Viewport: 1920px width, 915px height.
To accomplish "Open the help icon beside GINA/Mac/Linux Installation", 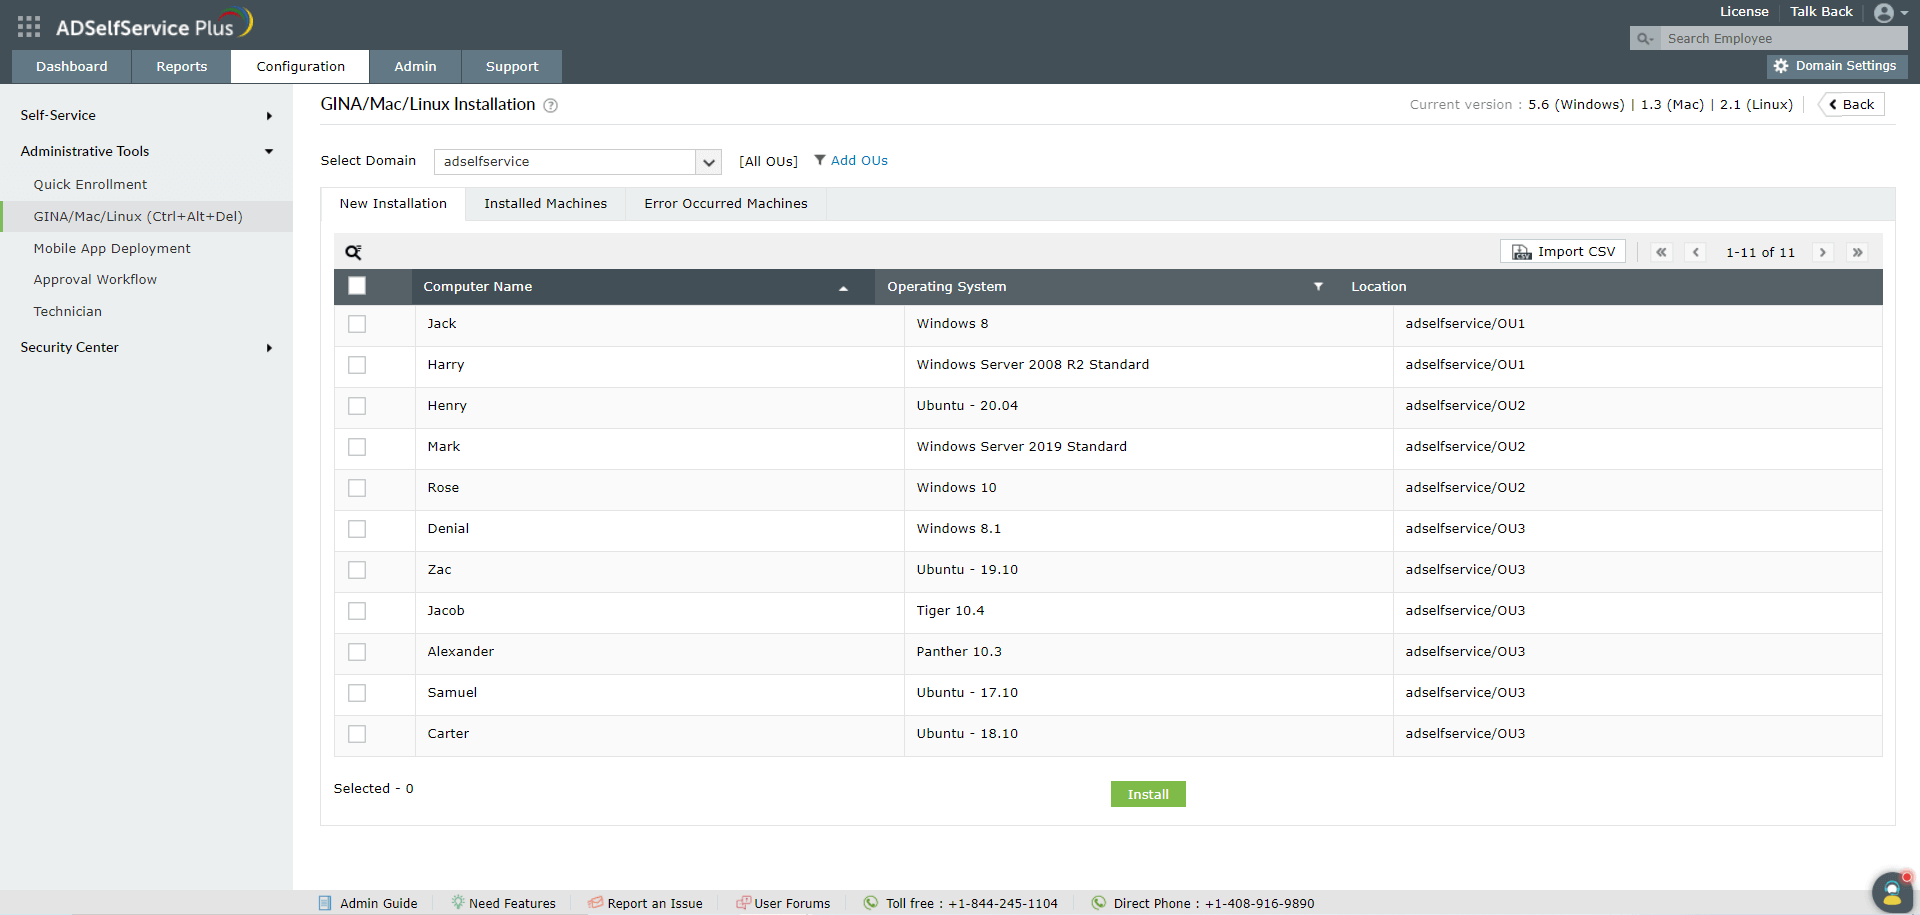I will pyautogui.click(x=550, y=105).
